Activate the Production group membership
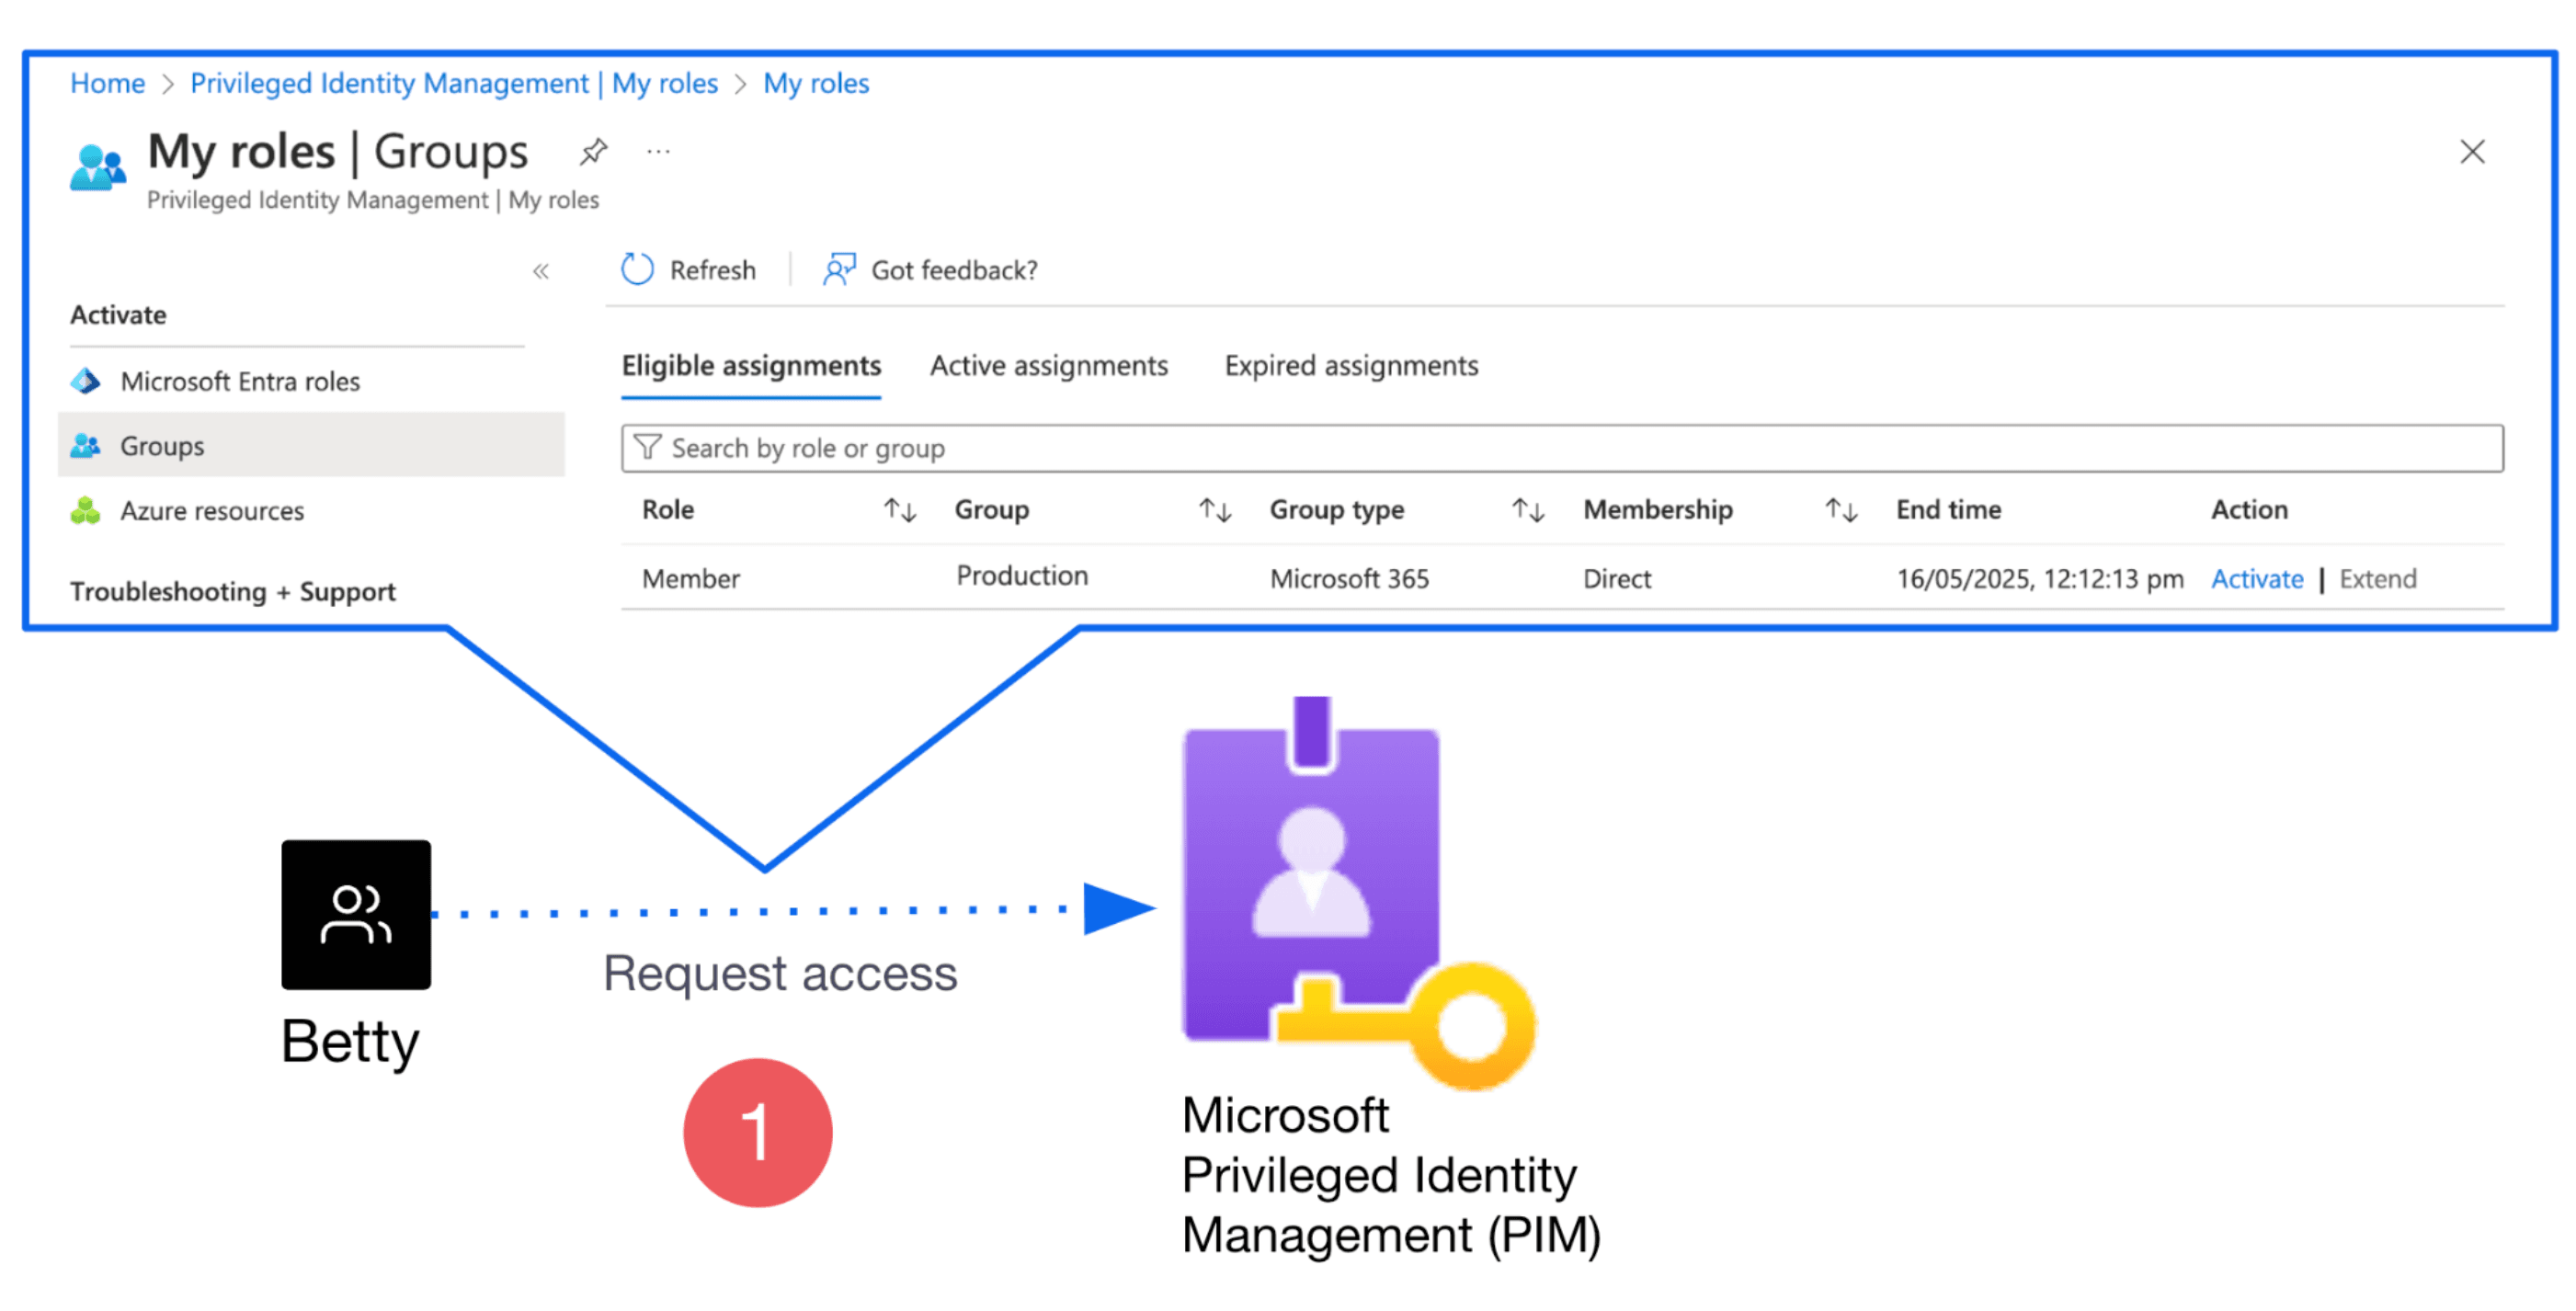Viewport: 2576px width, 1311px height. 2257,579
